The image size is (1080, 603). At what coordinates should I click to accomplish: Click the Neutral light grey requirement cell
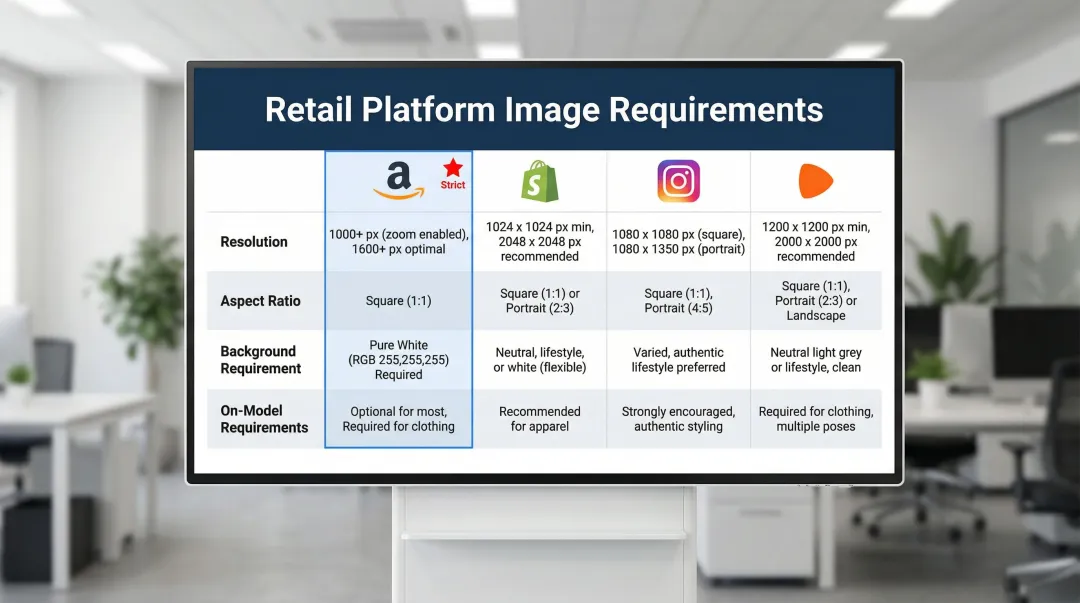click(x=816, y=360)
